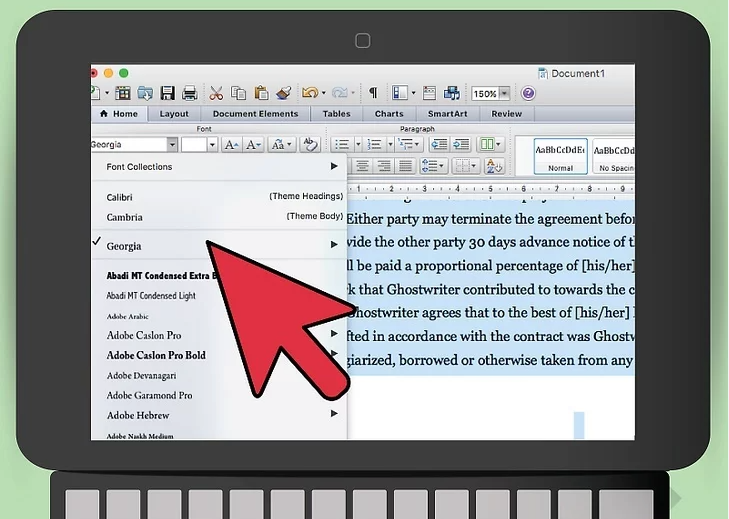Select the Format Painter brush

point(284,93)
